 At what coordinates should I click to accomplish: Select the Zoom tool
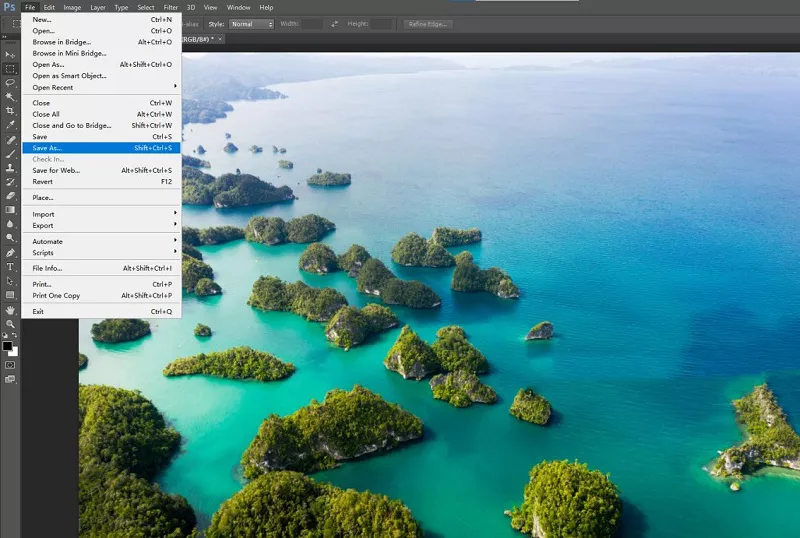tap(10, 324)
